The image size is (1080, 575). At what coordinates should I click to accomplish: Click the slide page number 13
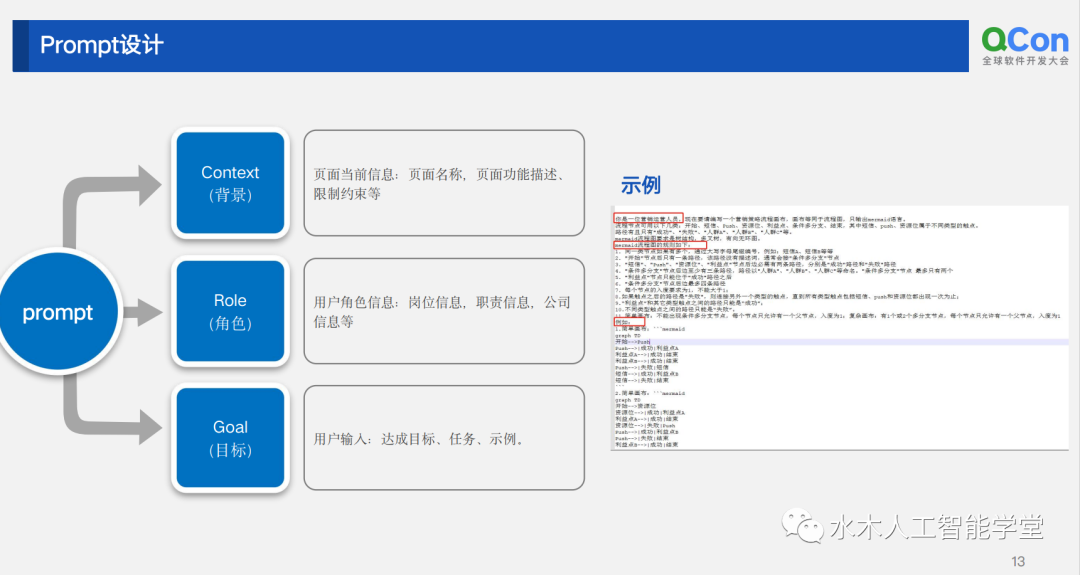click(1019, 561)
